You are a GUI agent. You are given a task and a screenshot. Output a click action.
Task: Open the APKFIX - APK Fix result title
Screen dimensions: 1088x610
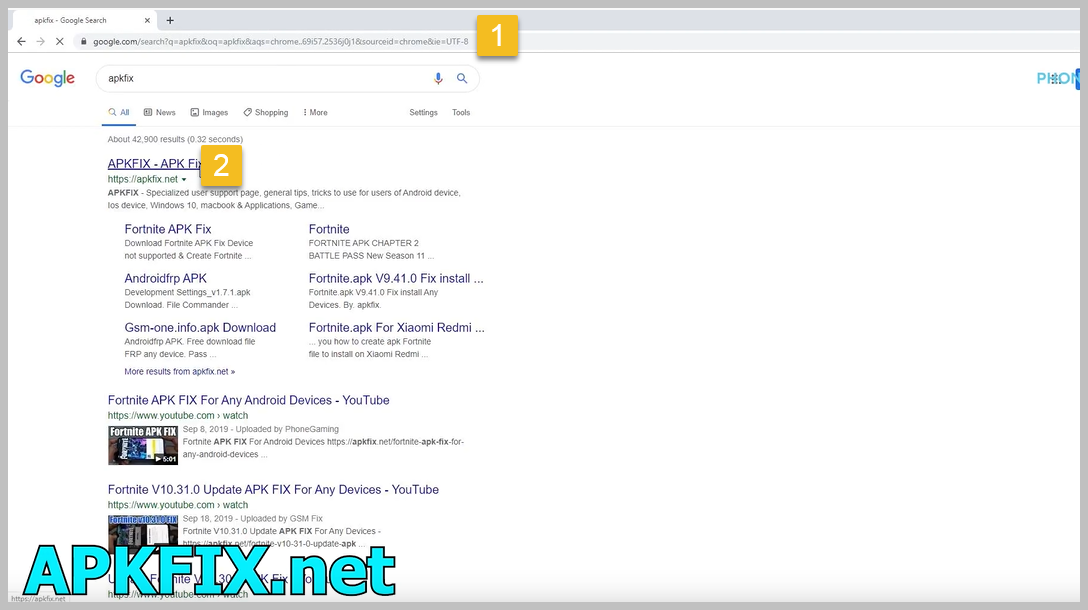point(154,164)
